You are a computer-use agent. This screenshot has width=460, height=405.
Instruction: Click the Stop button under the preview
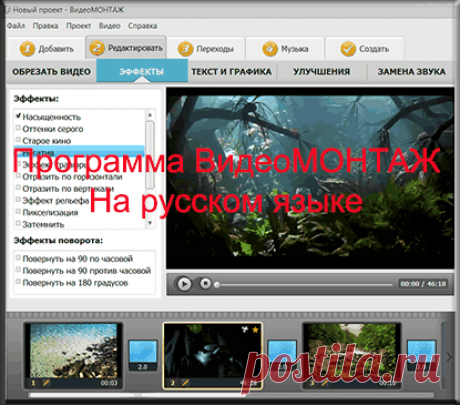point(206,284)
